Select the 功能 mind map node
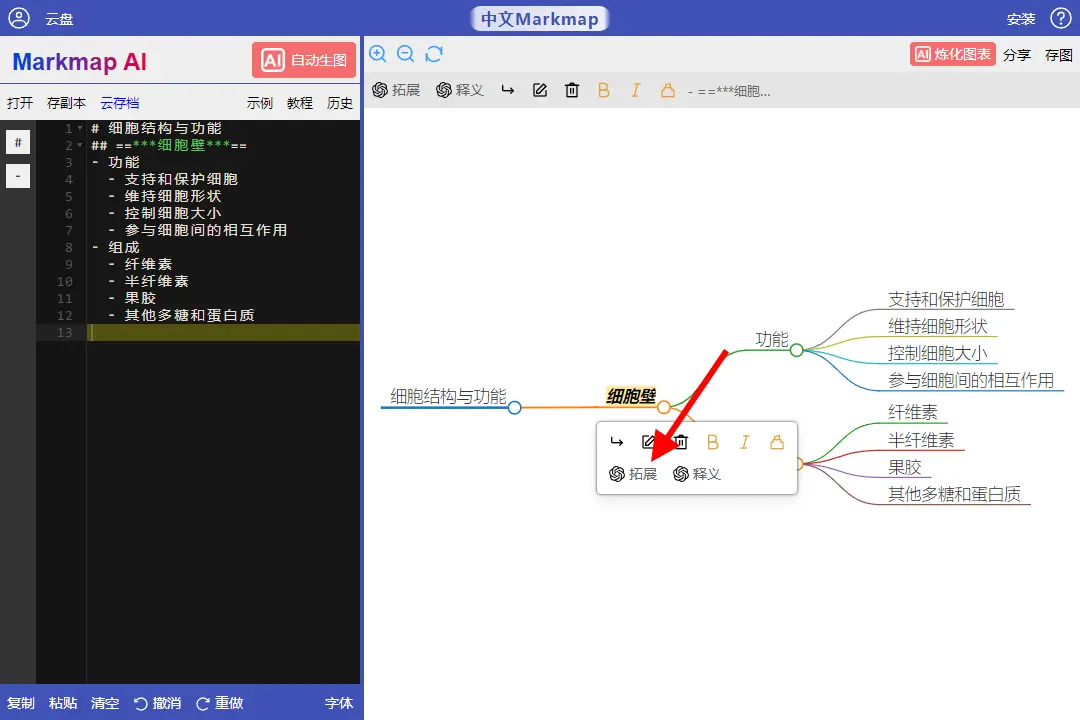This screenshot has width=1080, height=720. point(771,339)
